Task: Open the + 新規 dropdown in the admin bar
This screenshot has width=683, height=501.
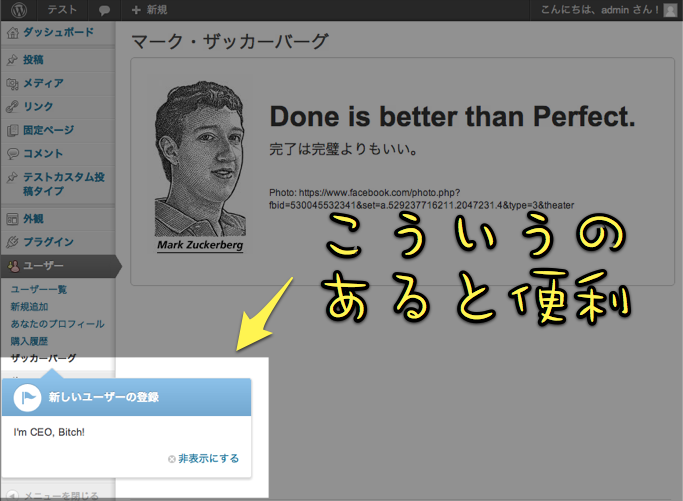Action: [x=150, y=10]
